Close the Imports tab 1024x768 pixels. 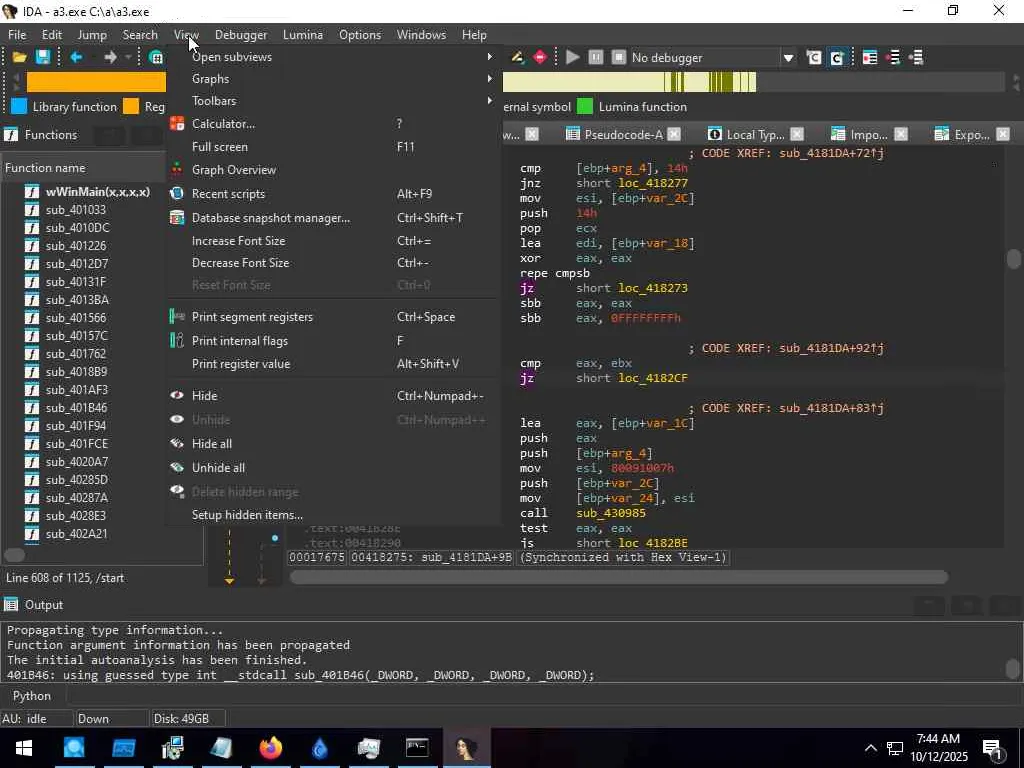point(901,135)
